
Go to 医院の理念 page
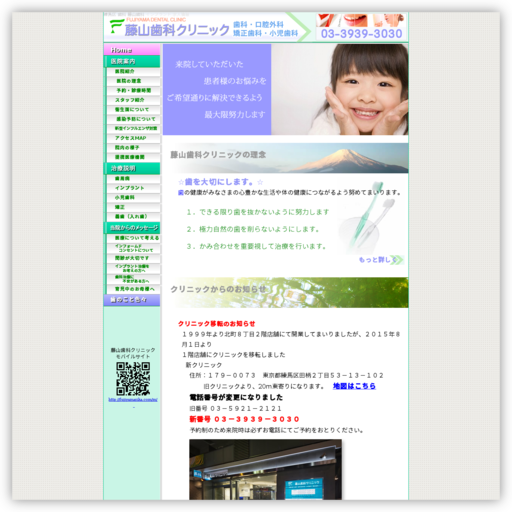[133, 81]
